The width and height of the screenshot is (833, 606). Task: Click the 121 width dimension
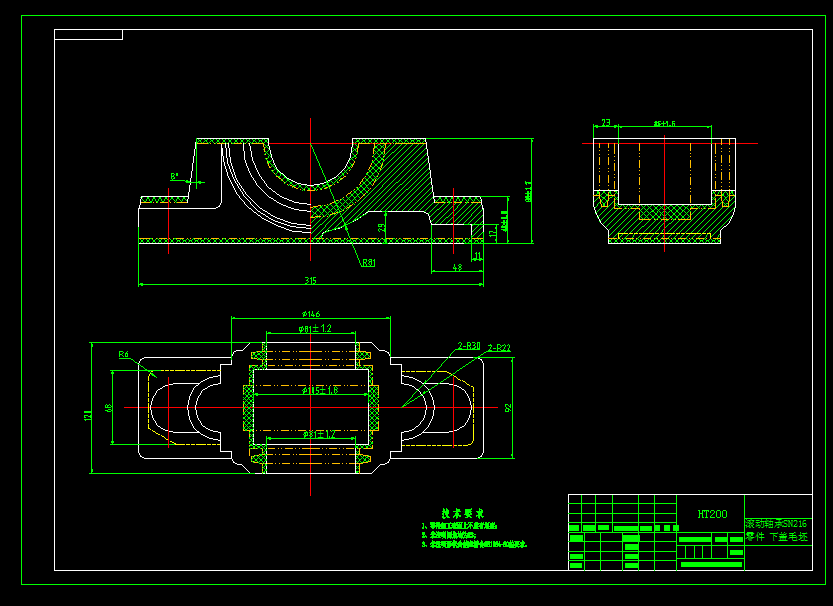(88, 415)
